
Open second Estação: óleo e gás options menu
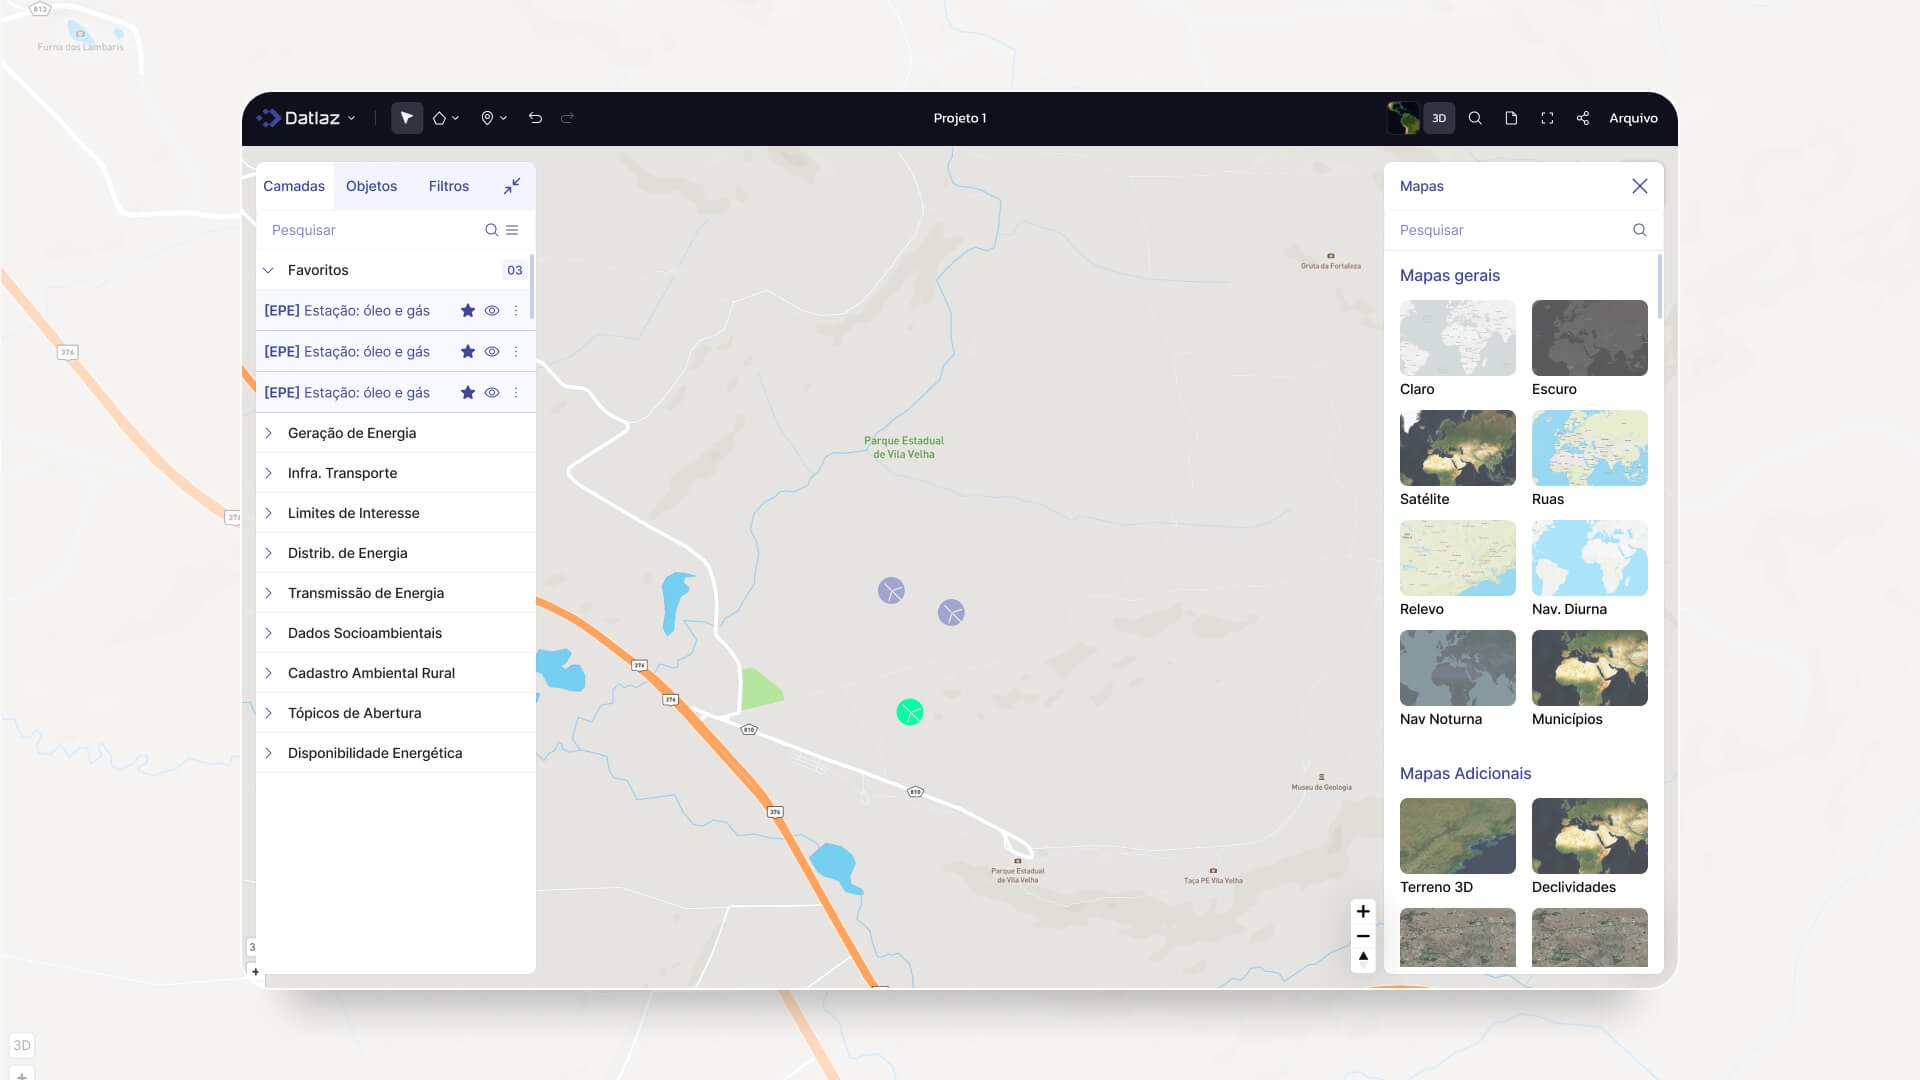click(x=516, y=352)
